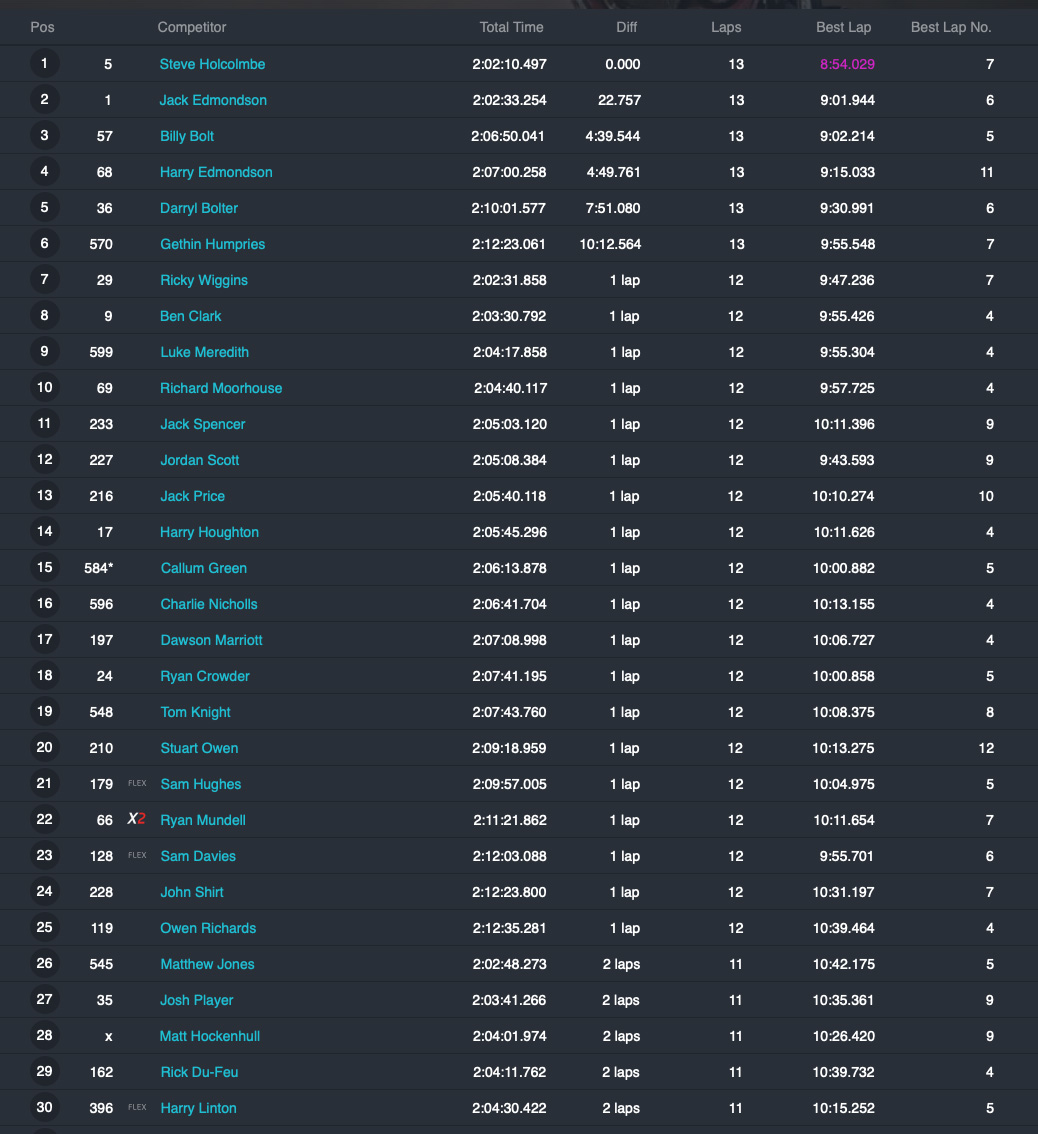Screen dimensions: 1038x1134
Task: Click the purple fastest lap 8:54.029
Action: pyautogui.click(x=847, y=64)
